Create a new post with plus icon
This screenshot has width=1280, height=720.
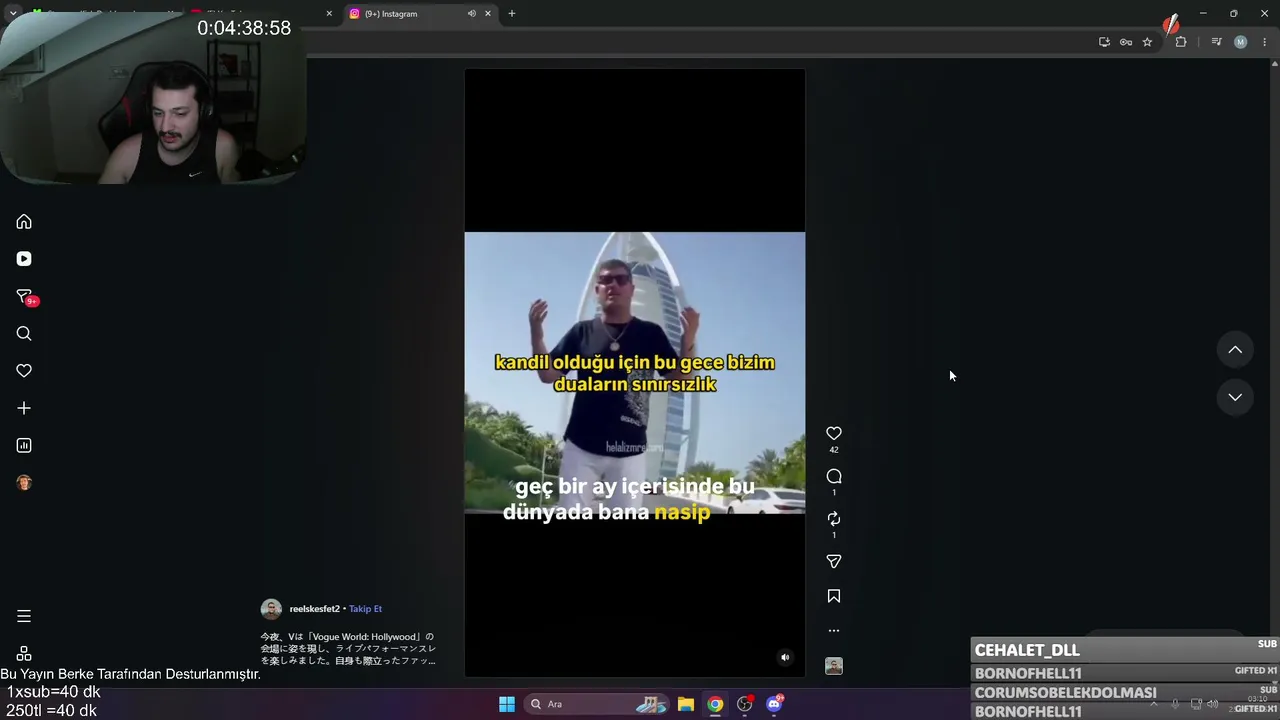click(24, 408)
